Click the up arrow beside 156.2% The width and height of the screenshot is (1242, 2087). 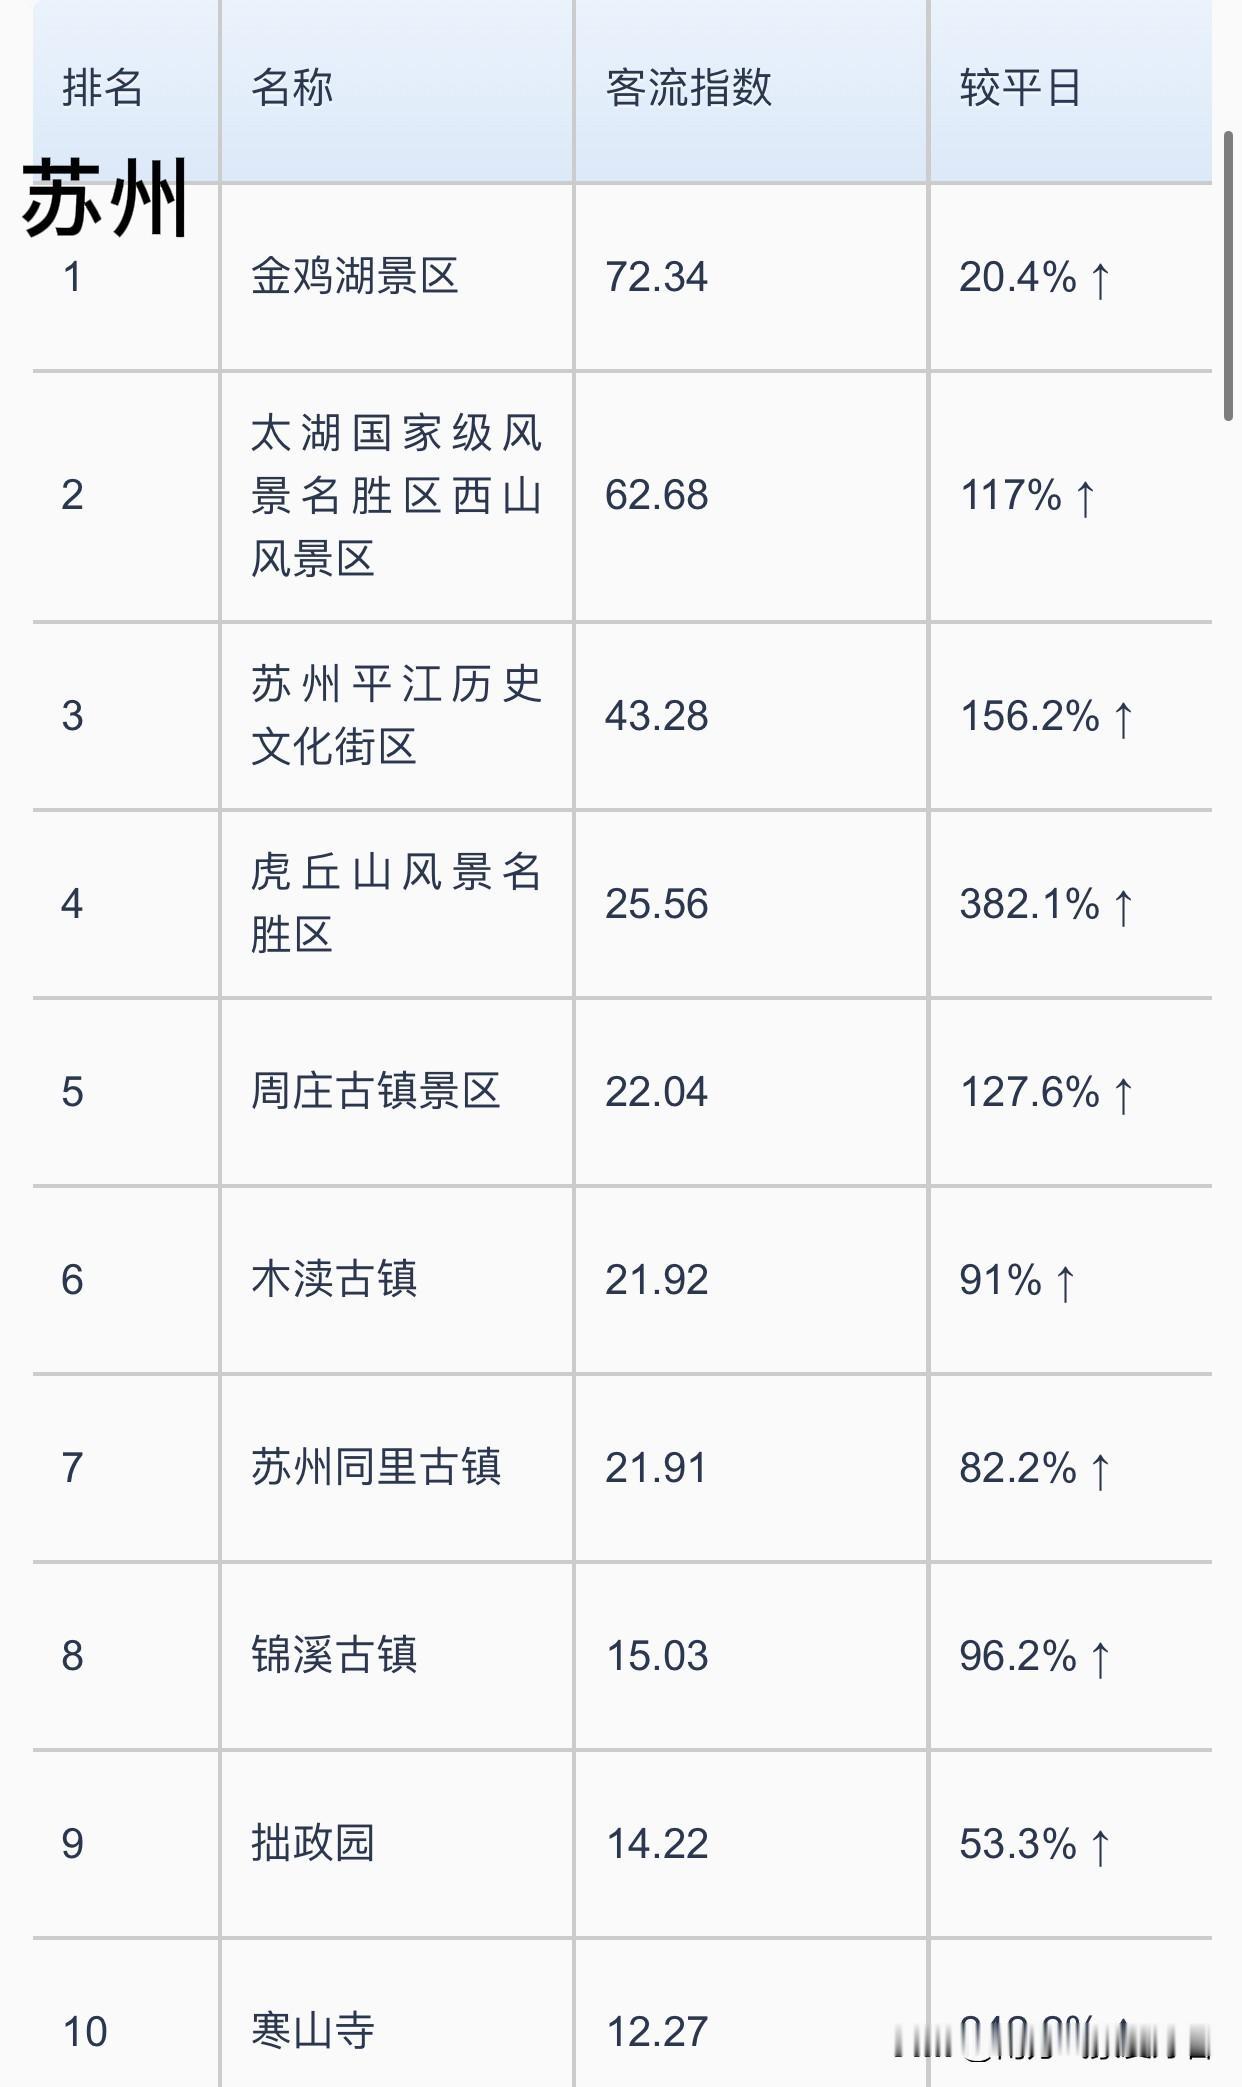(x=1123, y=718)
